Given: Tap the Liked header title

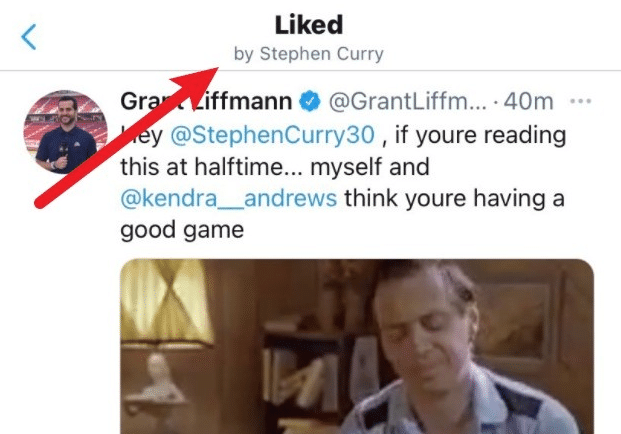Looking at the screenshot, I should tap(309, 25).
